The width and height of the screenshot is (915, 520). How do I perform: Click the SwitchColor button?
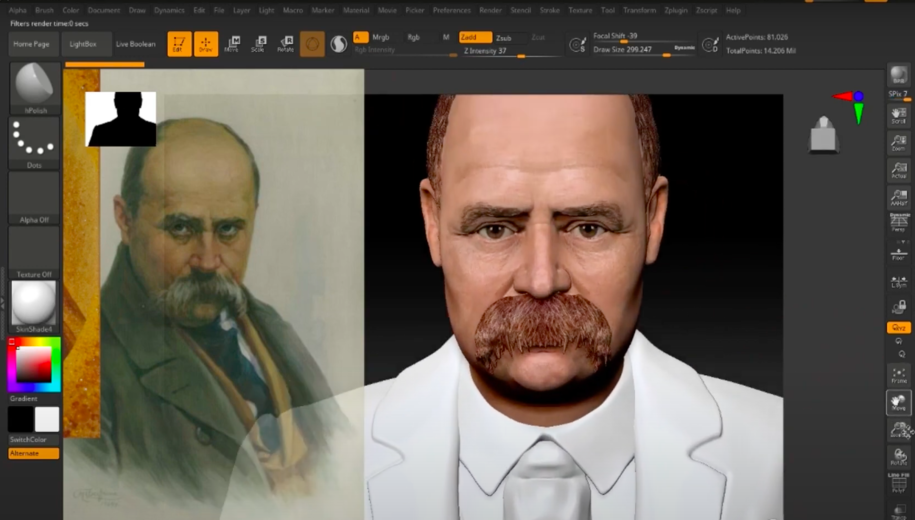click(x=27, y=439)
